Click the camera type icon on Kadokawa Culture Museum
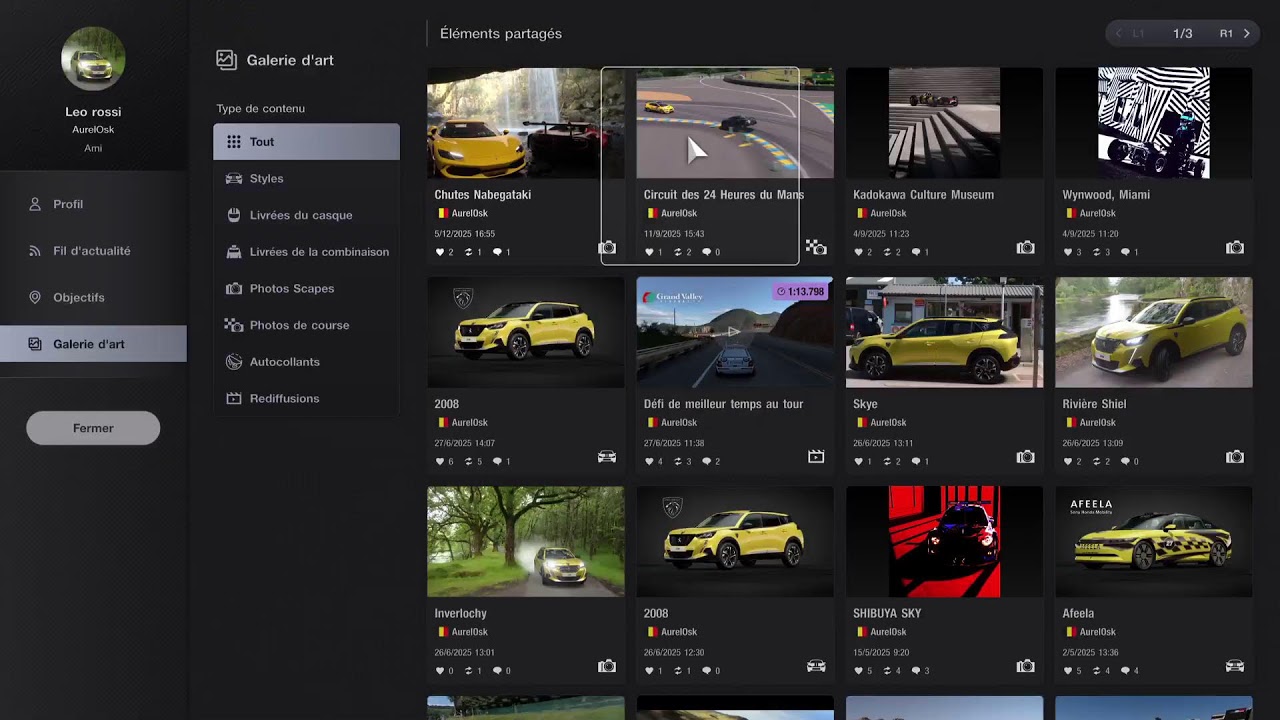 click(x=1026, y=247)
